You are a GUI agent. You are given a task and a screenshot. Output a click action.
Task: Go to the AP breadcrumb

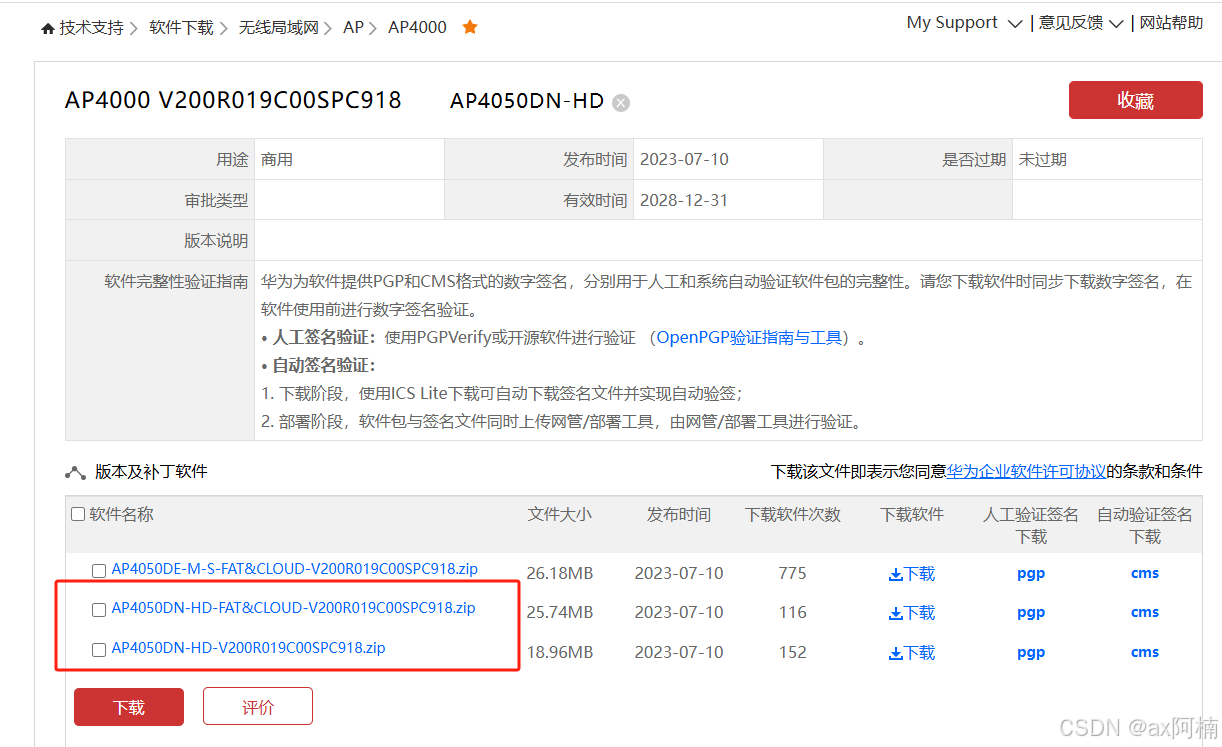(x=353, y=28)
